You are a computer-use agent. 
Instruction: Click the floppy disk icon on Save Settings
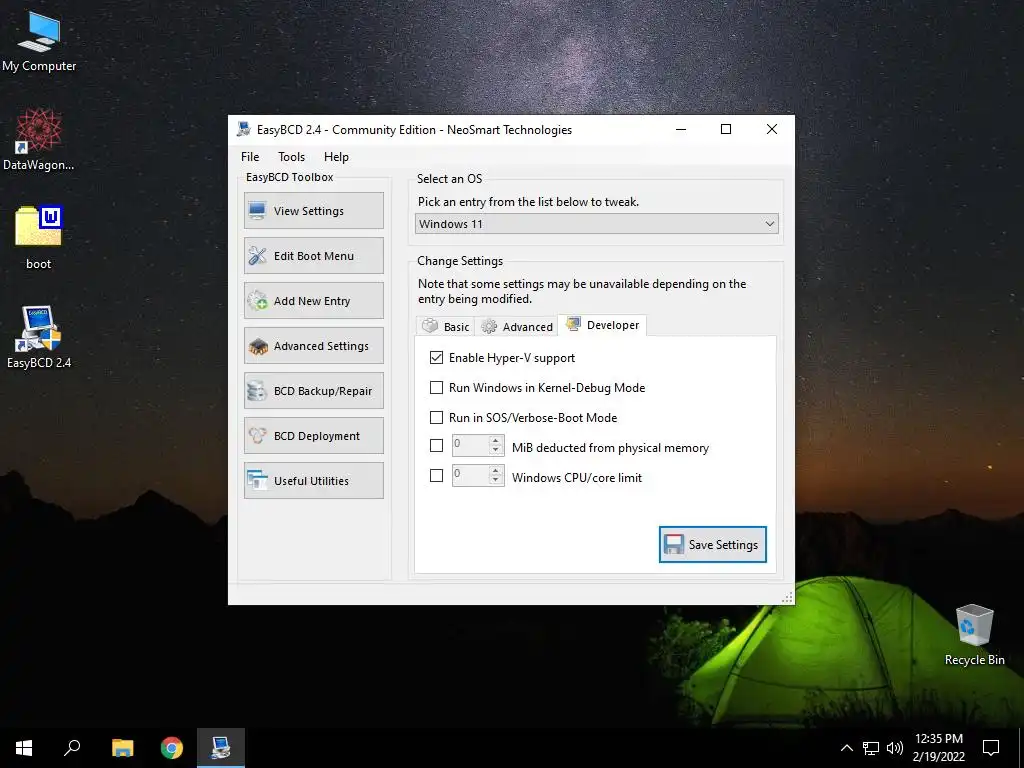click(x=674, y=544)
